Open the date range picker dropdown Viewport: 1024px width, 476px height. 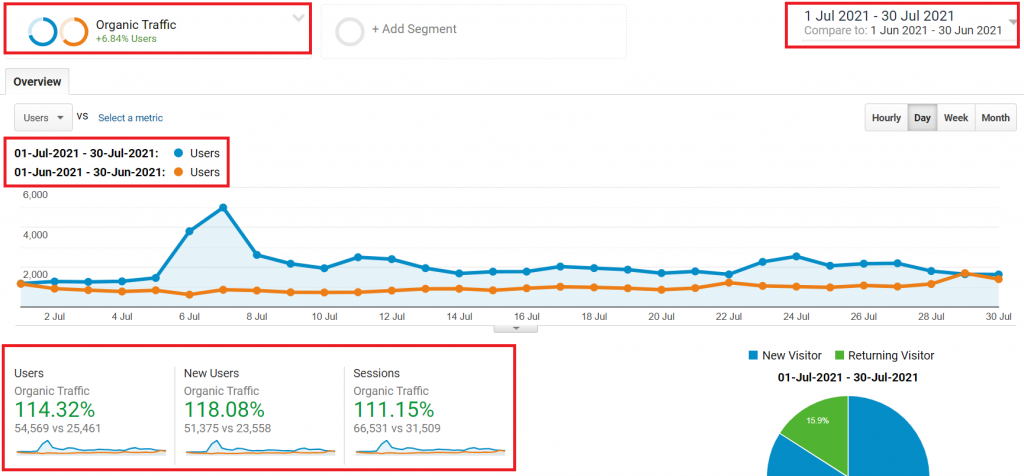pos(1013,22)
